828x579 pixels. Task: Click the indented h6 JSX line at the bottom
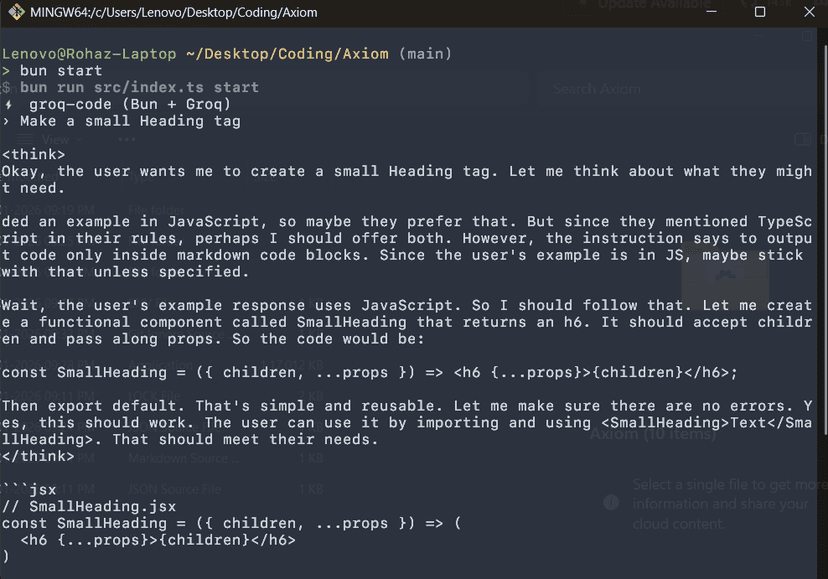click(x=158, y=540)
